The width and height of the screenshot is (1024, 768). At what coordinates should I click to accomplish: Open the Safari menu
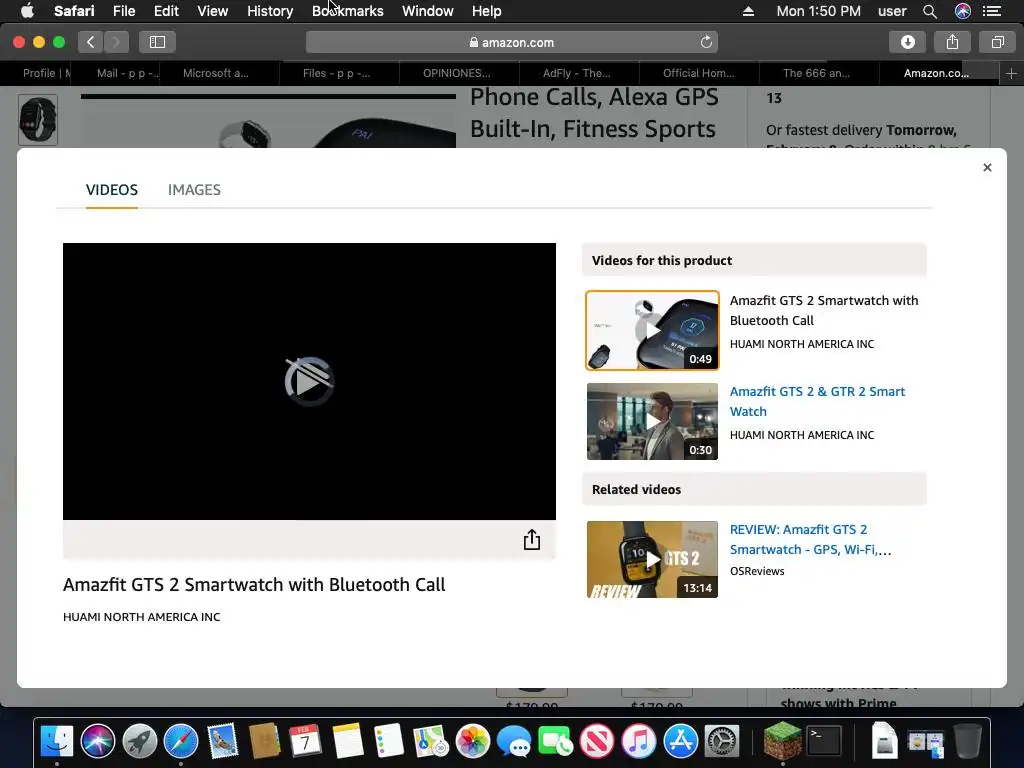(74, 11)
